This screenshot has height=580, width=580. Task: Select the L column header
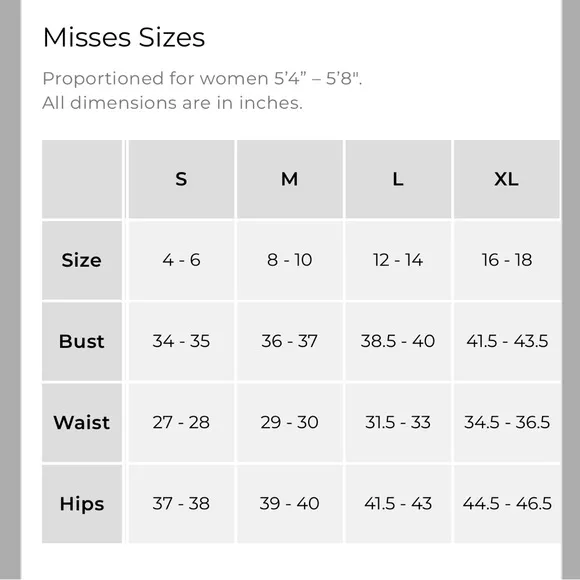coord(398,179)
